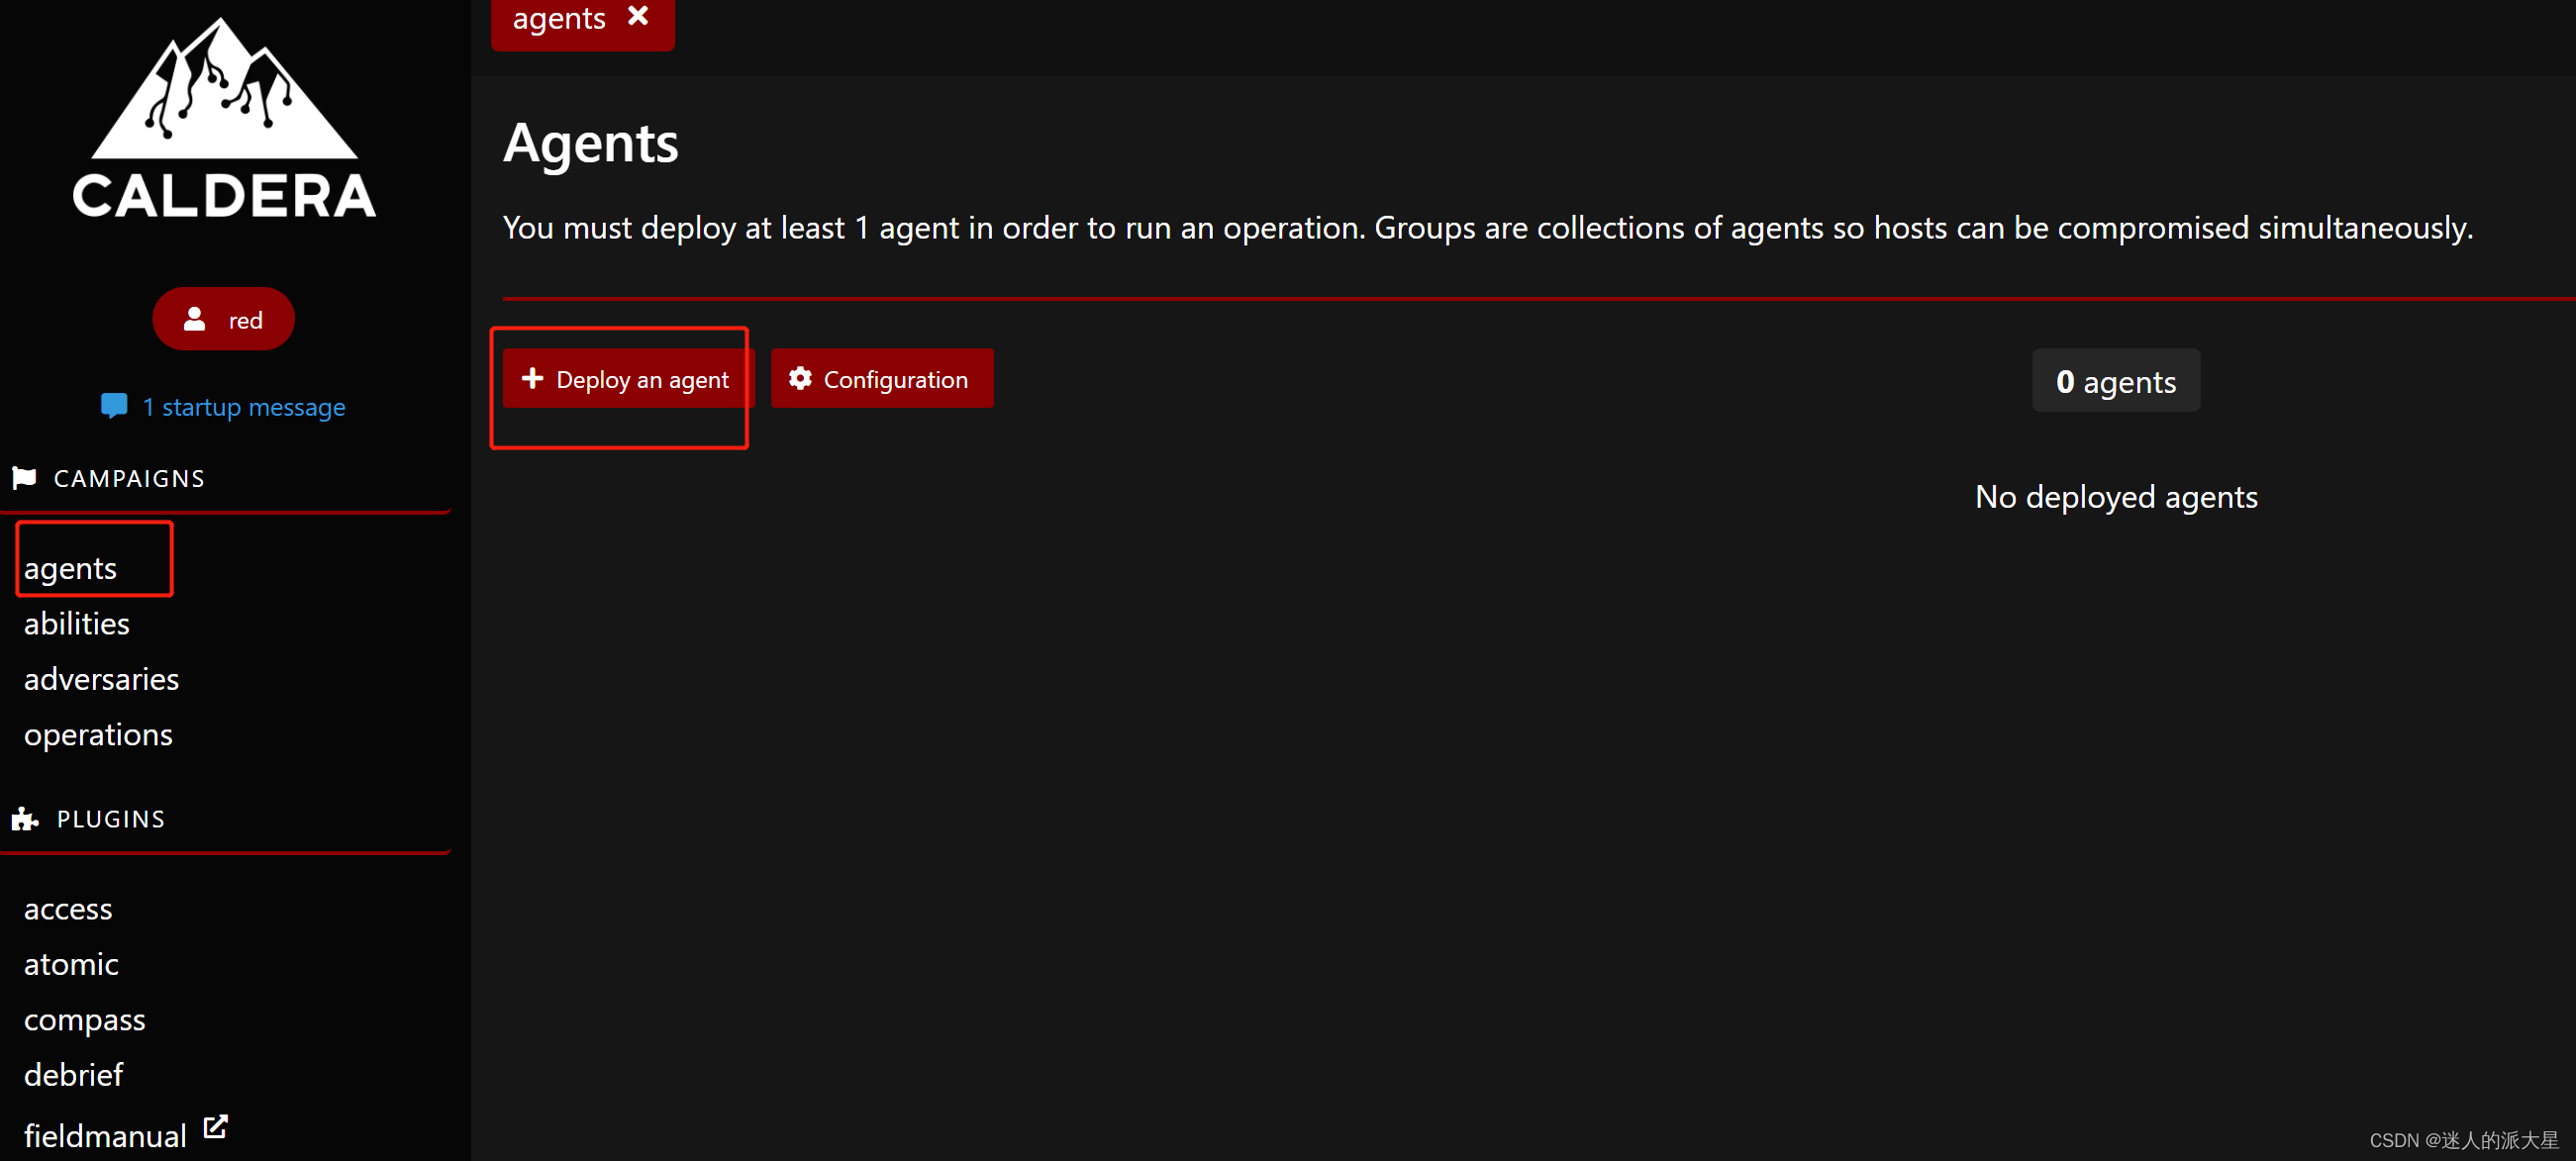Close the agents tab with X

[x=638, y=16]
